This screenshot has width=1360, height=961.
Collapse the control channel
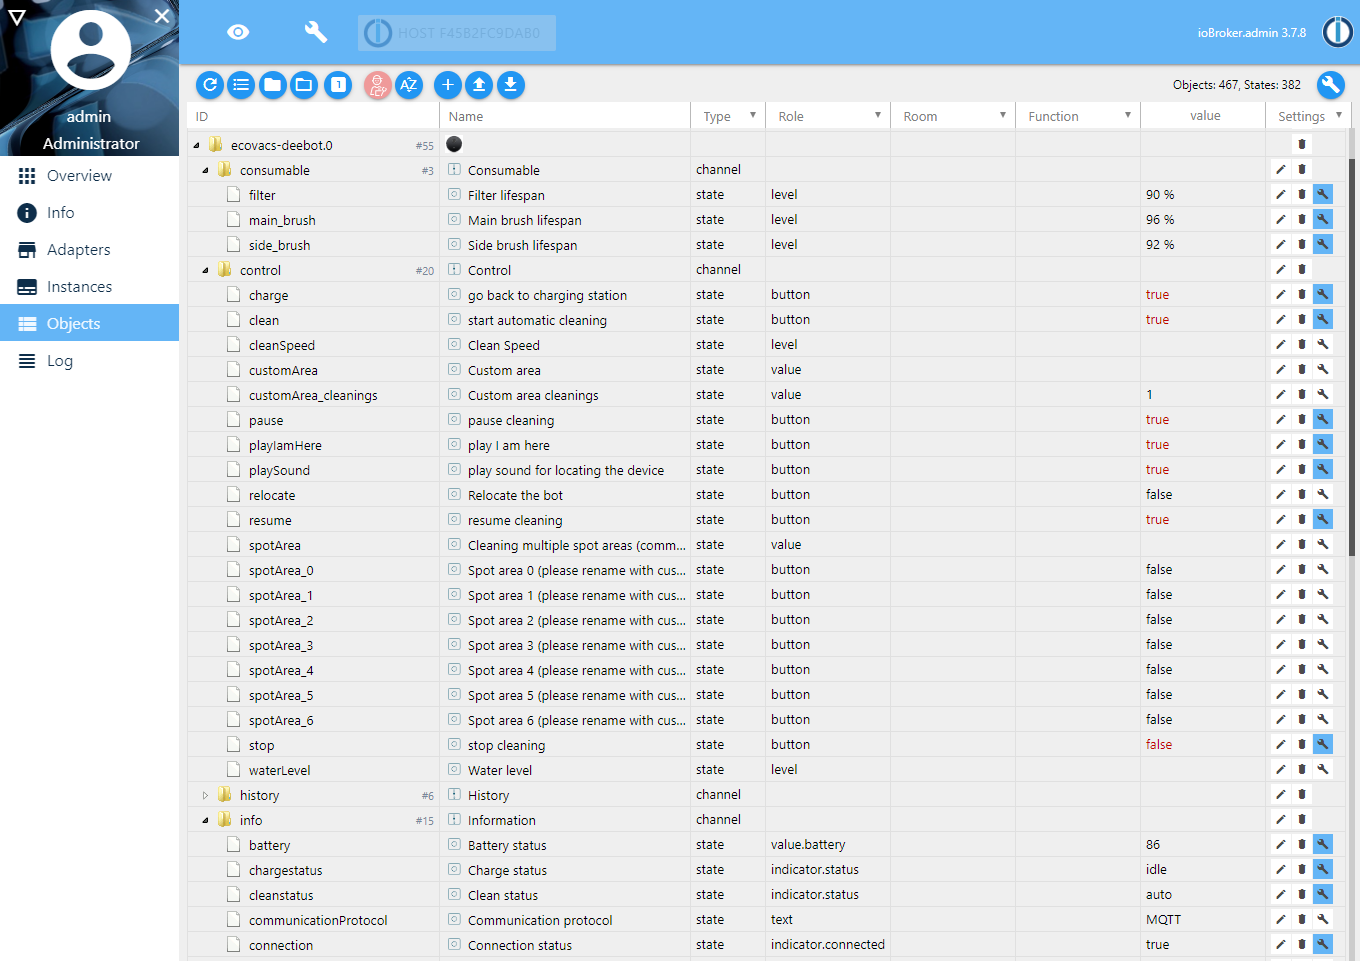(x=206, y=271)
